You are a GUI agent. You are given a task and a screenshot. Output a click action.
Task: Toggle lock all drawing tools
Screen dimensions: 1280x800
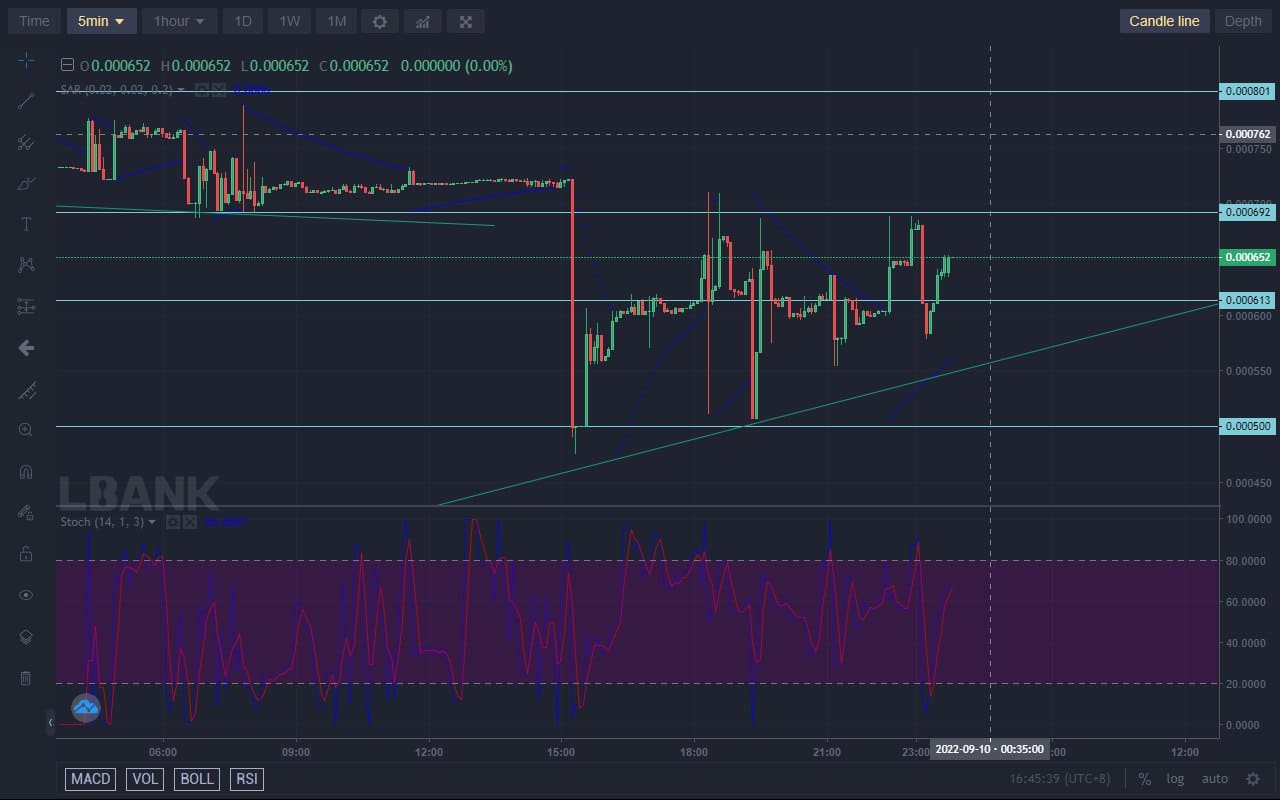(x=26, y=554)
